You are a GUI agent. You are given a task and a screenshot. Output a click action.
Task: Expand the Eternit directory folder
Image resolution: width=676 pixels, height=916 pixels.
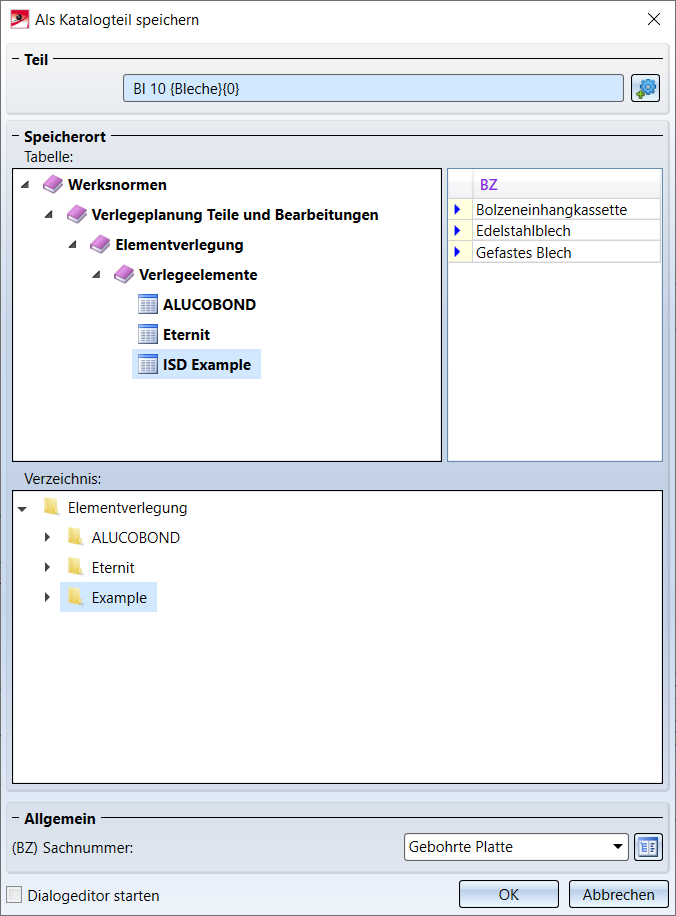[47, 568]
